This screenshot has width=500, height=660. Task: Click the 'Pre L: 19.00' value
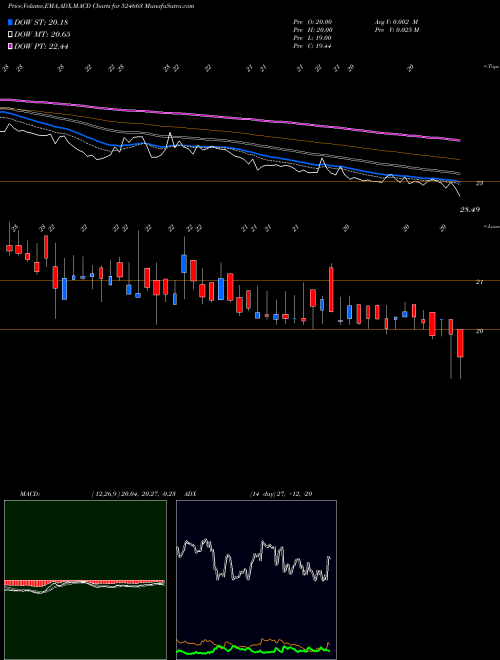click(x=312, y=38)
